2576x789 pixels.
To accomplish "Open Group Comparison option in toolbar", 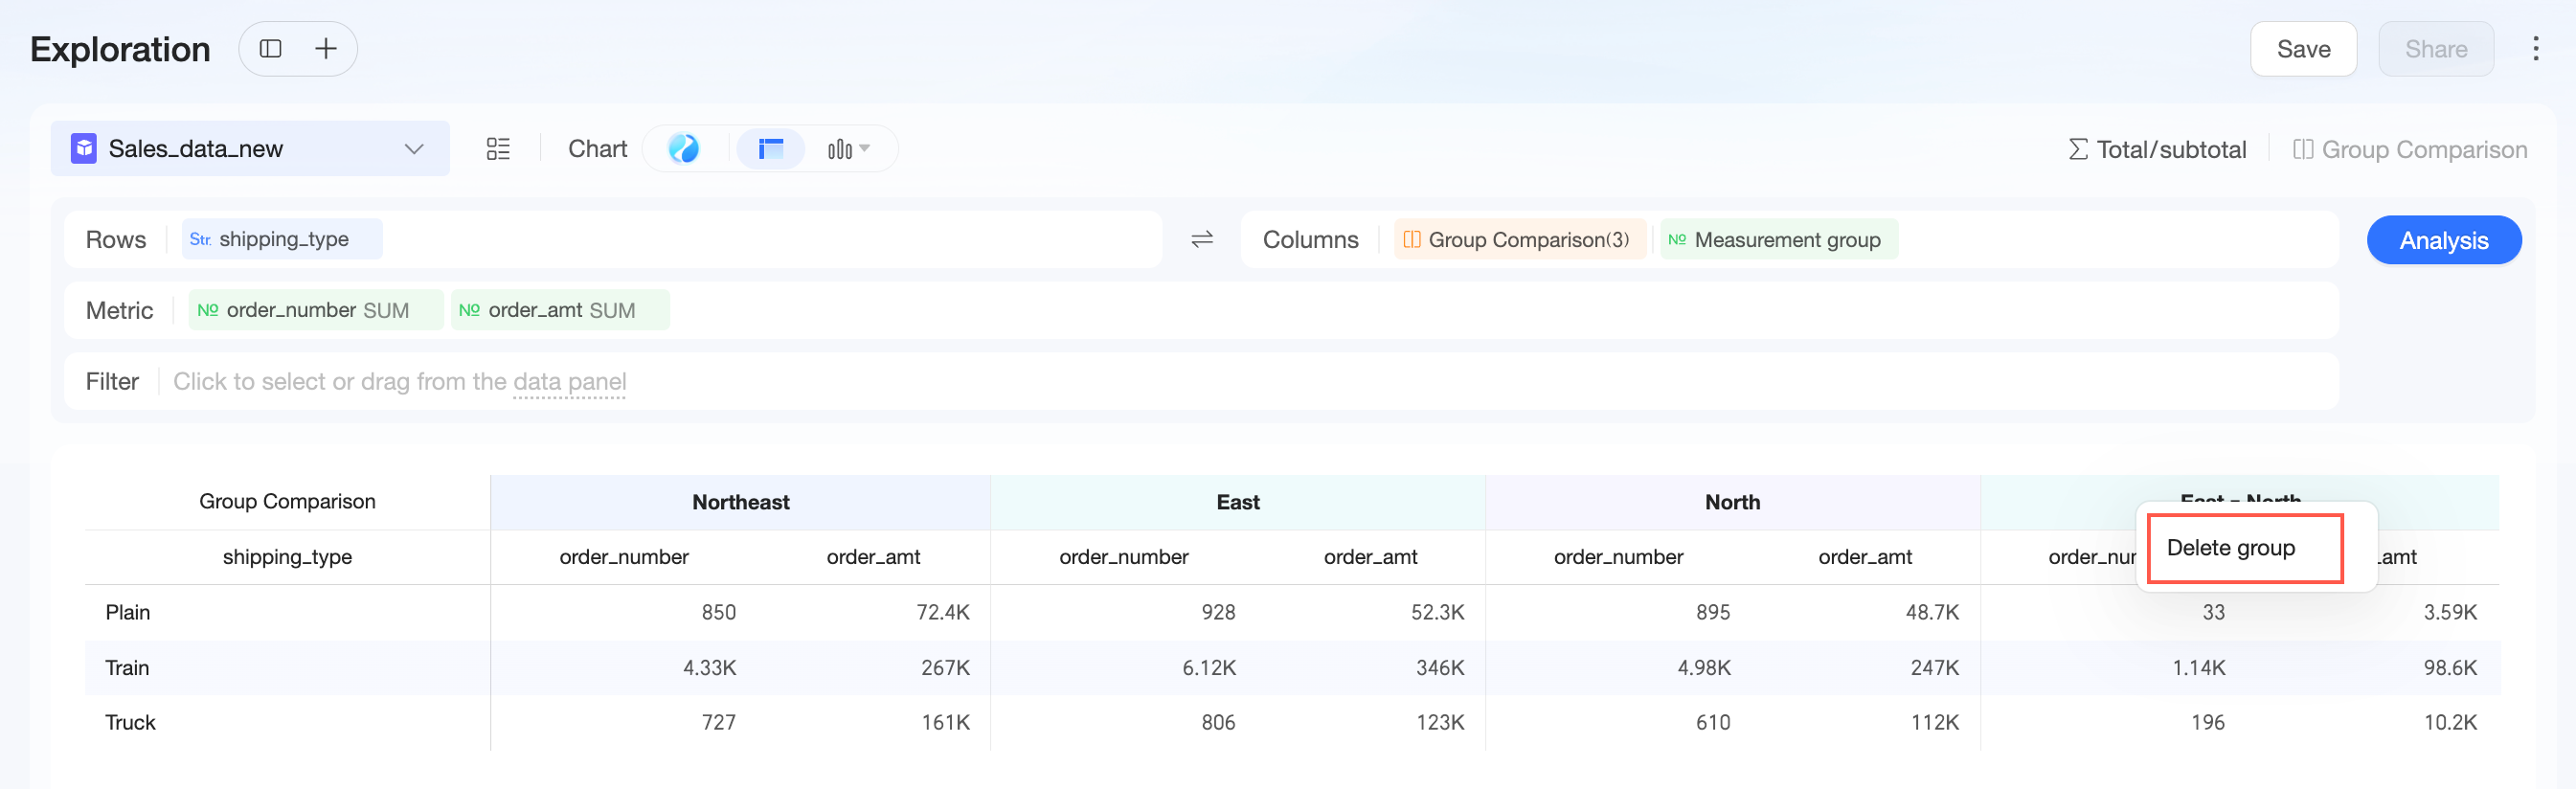I will pos(2410,150).
